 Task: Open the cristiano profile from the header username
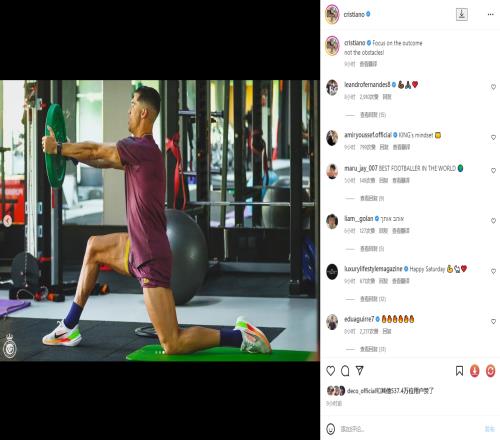354,14
